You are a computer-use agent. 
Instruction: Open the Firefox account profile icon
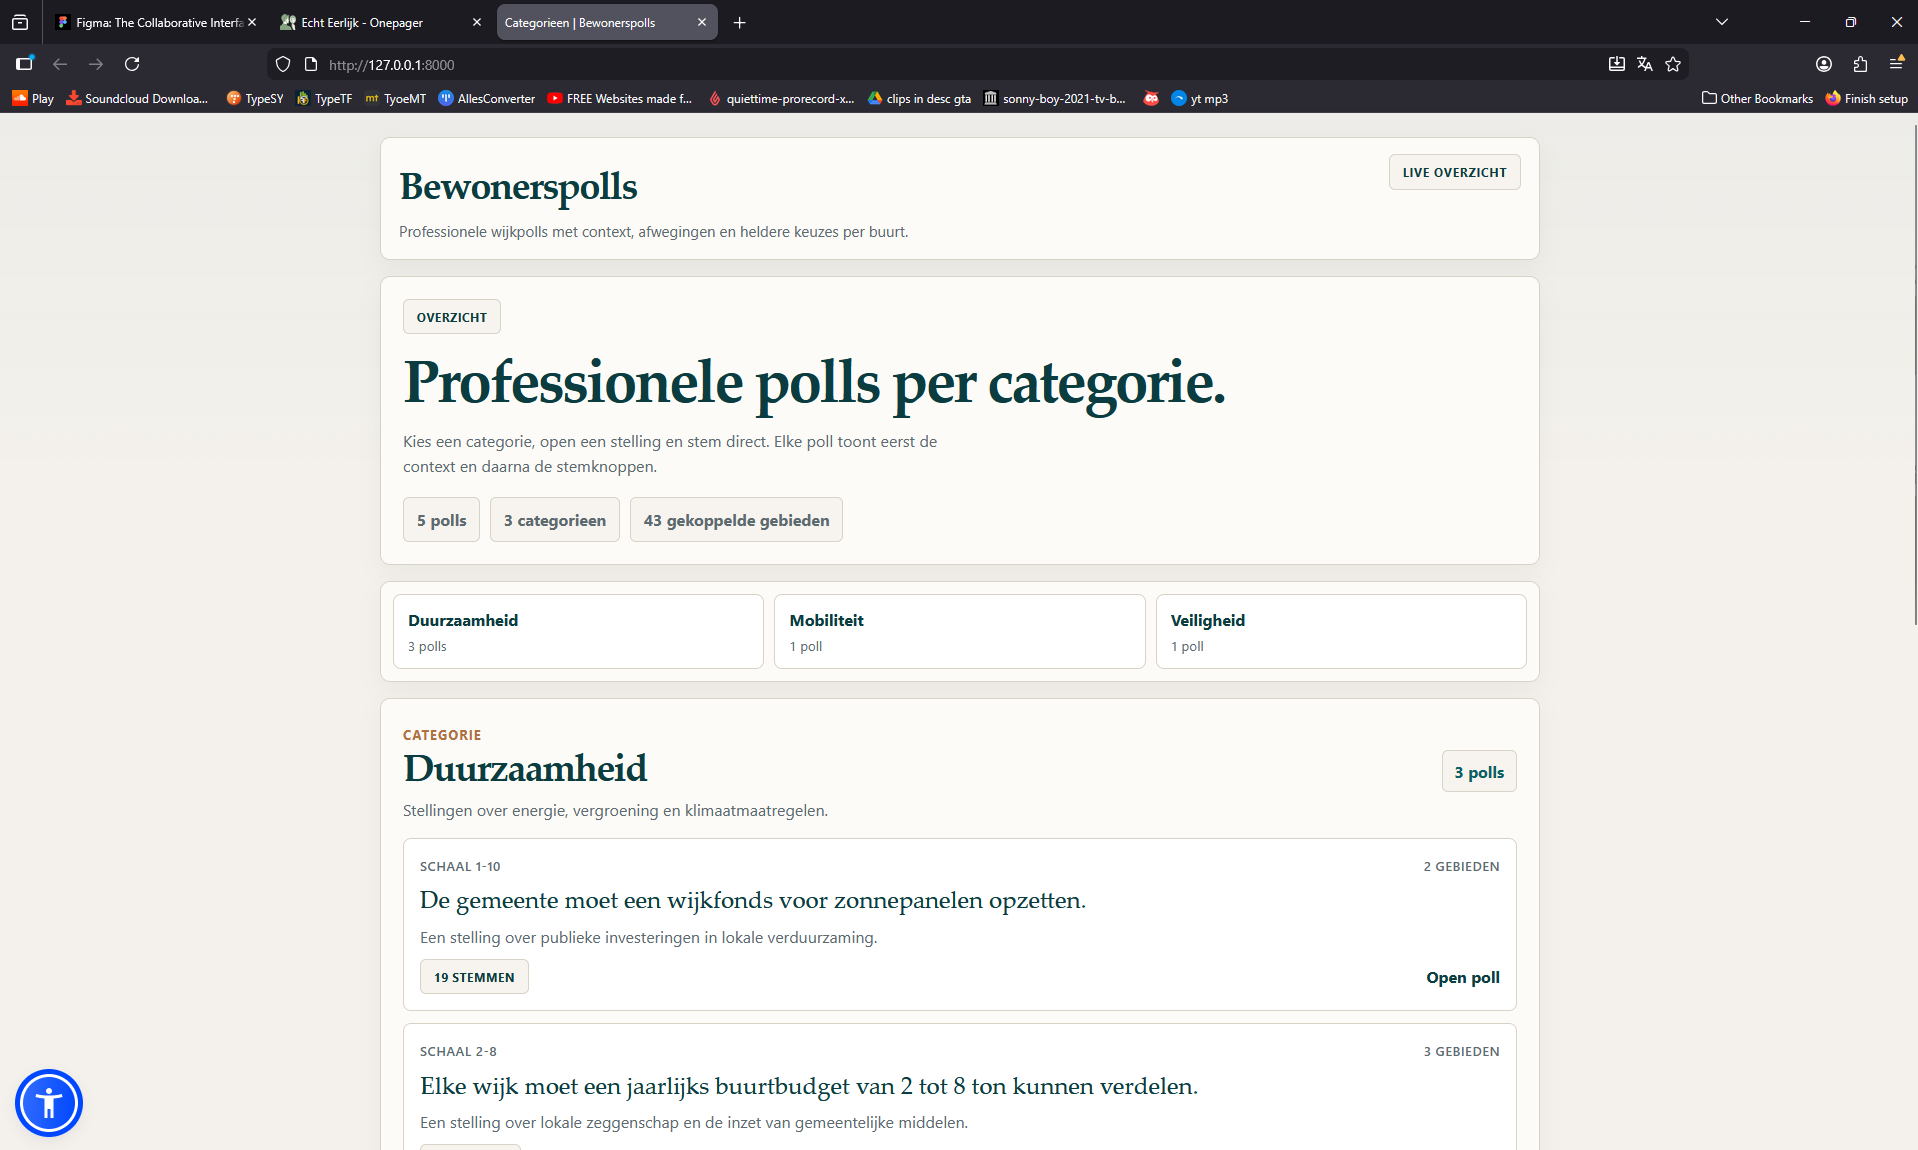(1823, 64)
